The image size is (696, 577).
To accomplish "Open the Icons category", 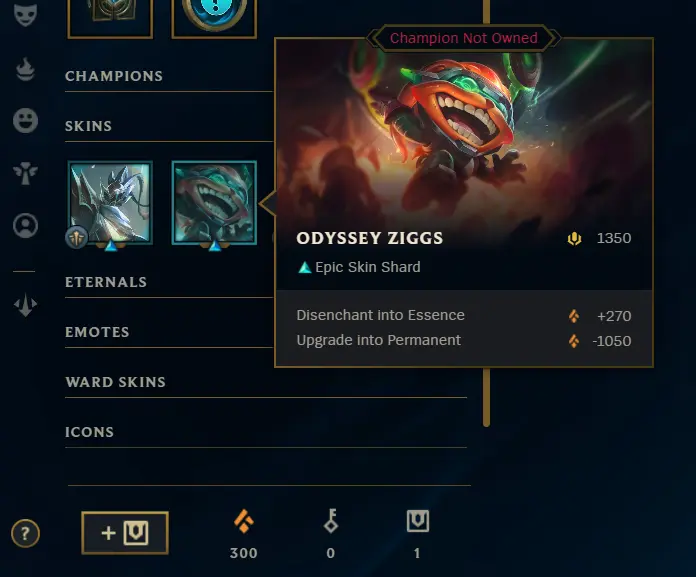I will (90, 432).
